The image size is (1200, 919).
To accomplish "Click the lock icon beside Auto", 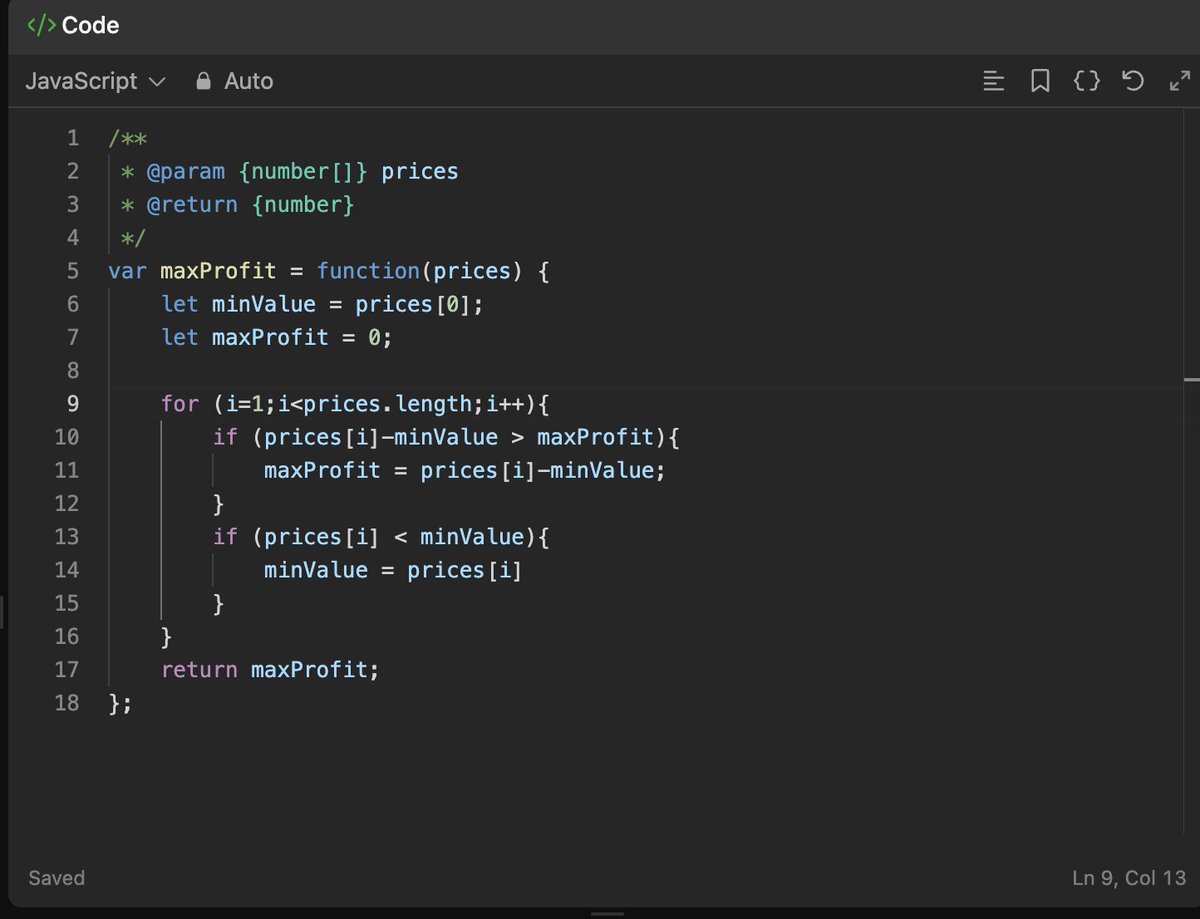I will click(203, 81).
